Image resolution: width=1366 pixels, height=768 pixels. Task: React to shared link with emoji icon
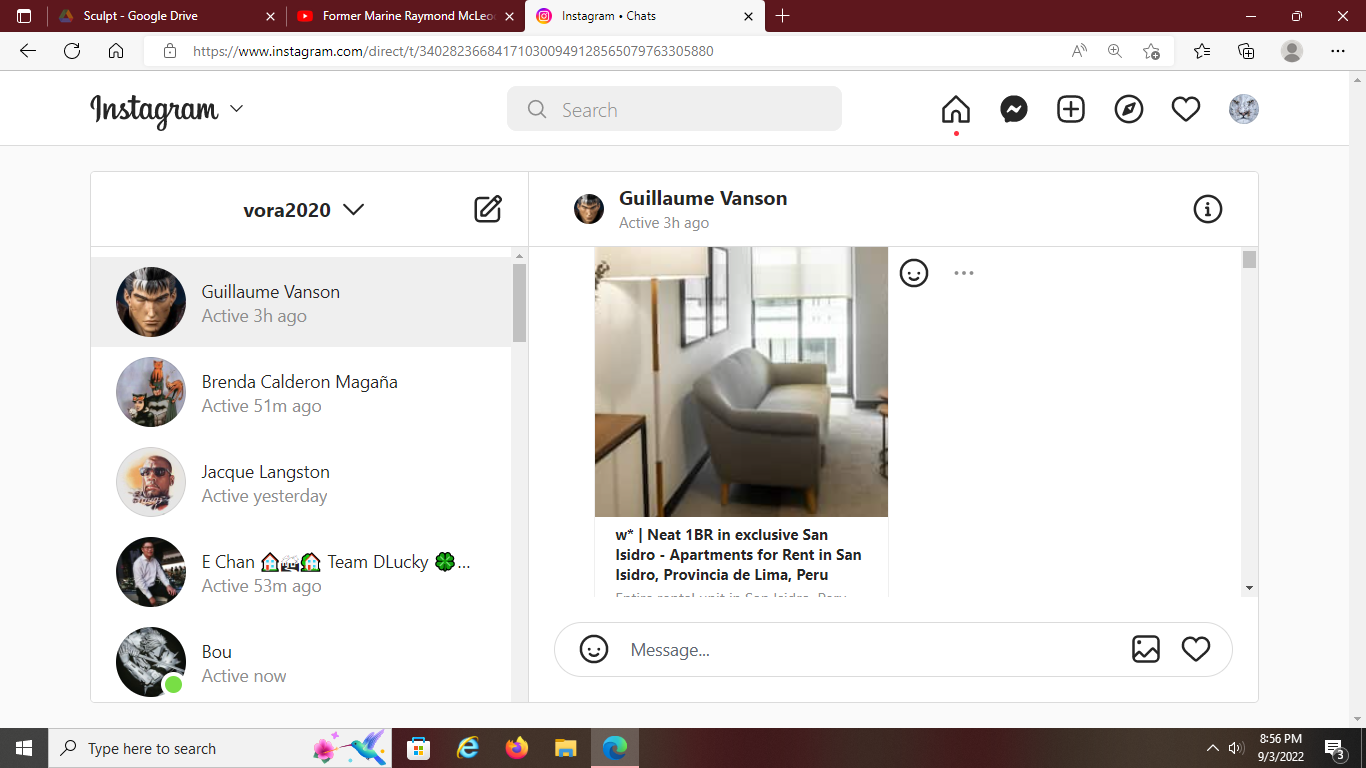coord(914,273)
